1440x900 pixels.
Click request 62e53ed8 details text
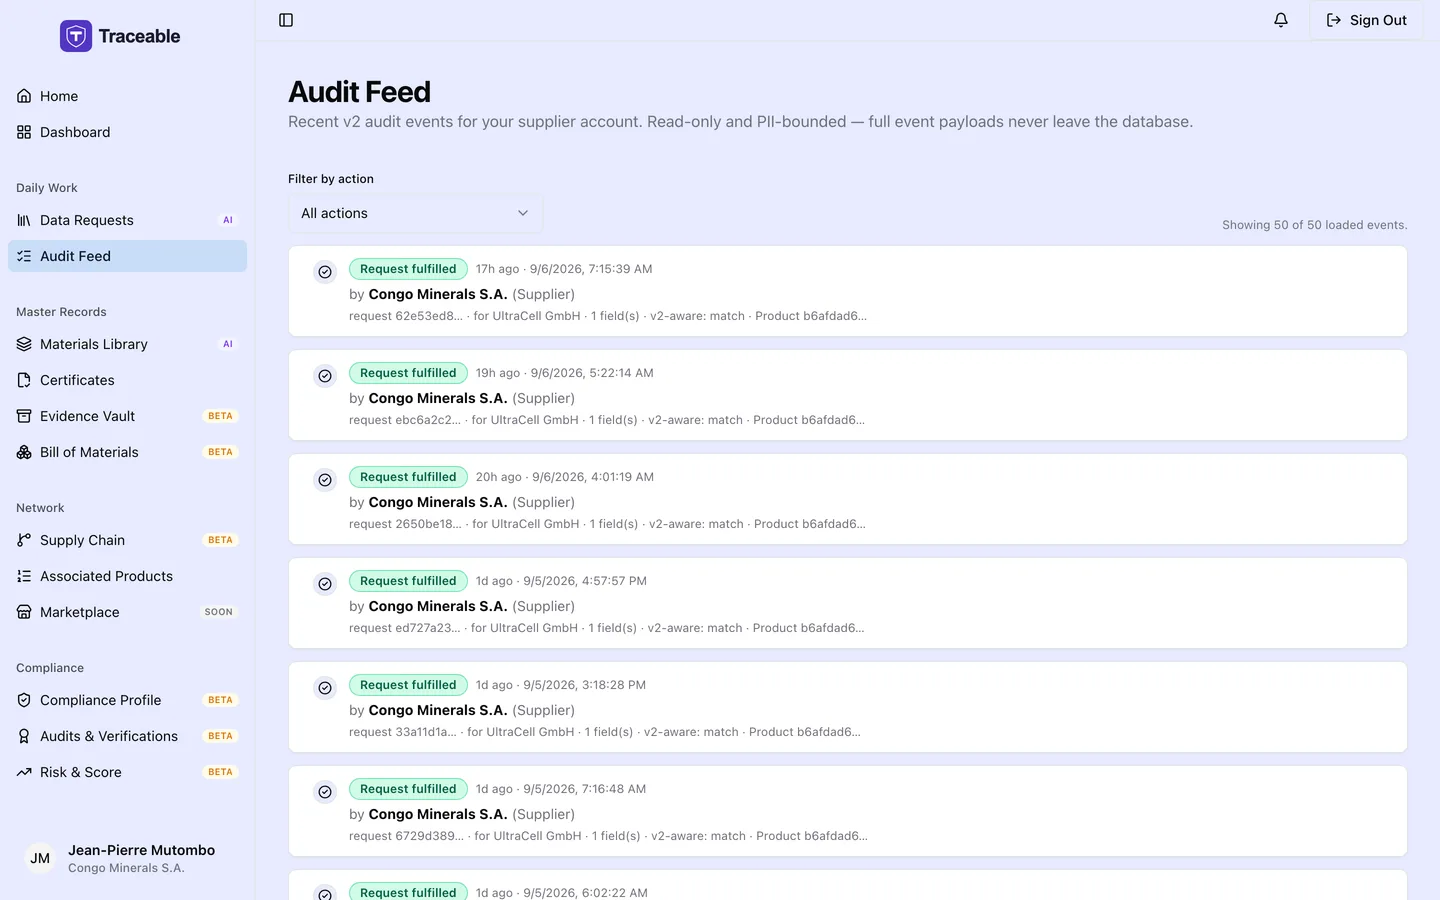click(608, 316)
